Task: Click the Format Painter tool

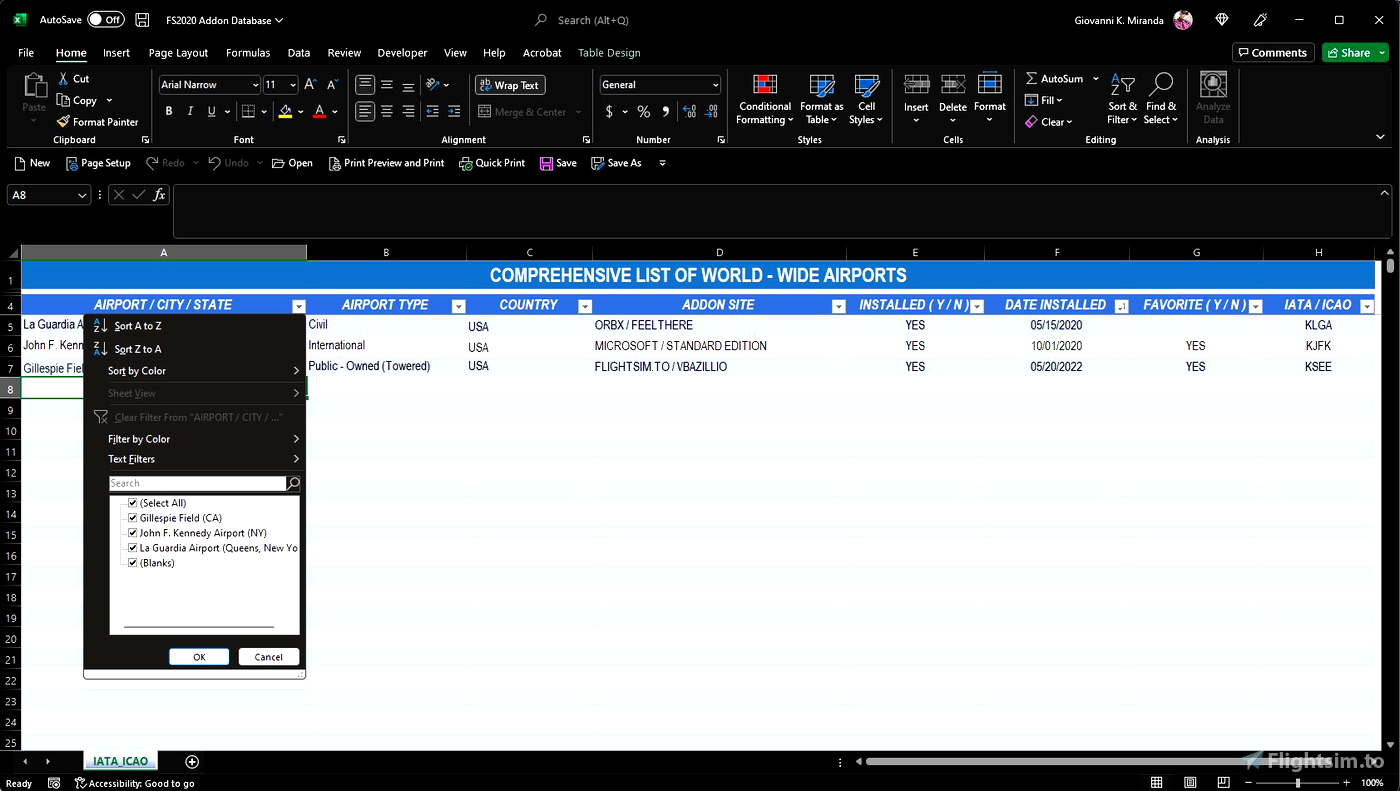Action: coord(98,122)
